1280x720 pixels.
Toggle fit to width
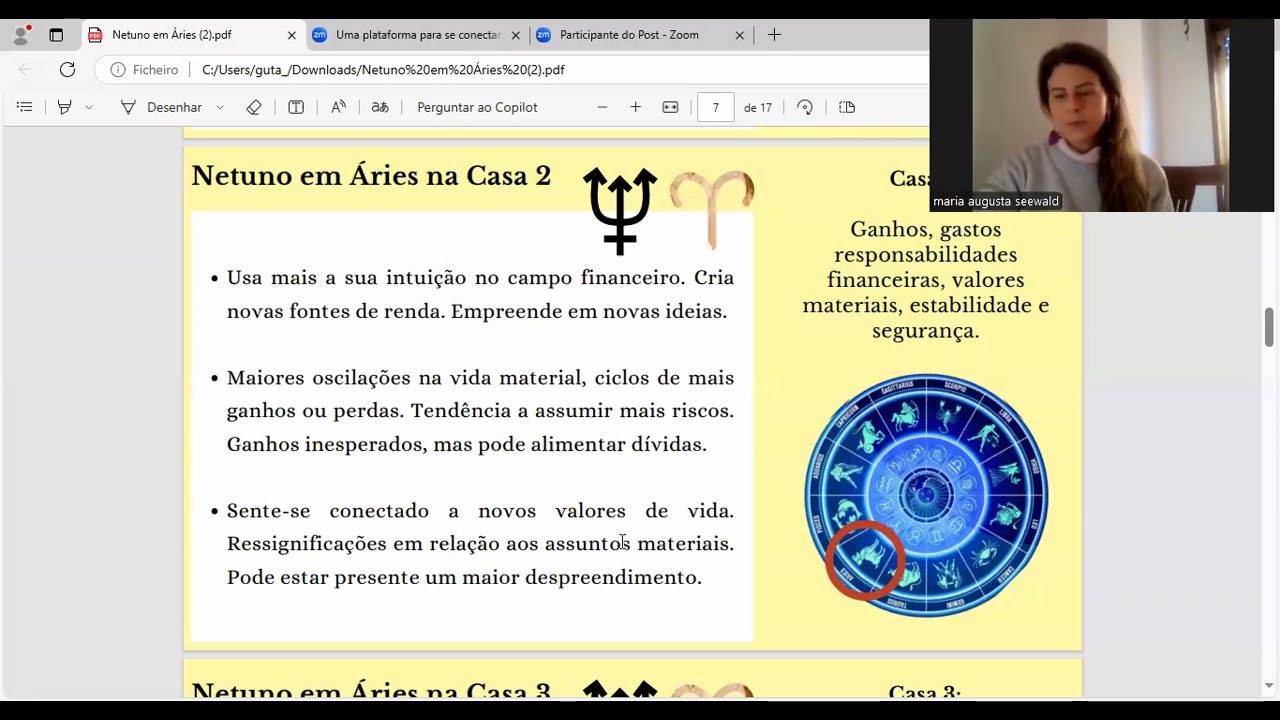coord(670,107)
